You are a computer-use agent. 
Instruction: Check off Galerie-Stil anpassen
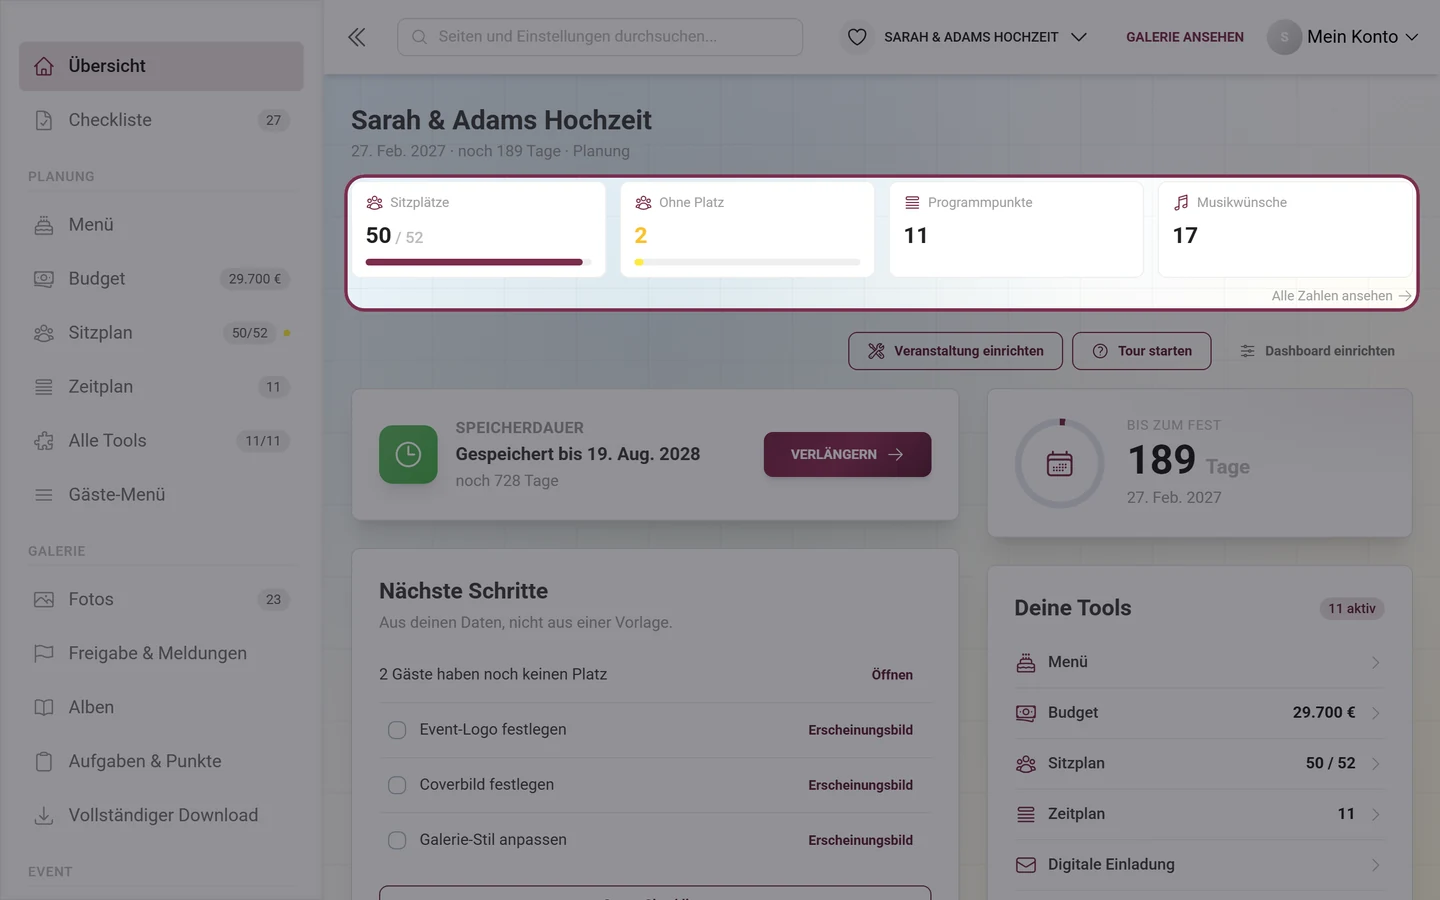pos(397,840)
